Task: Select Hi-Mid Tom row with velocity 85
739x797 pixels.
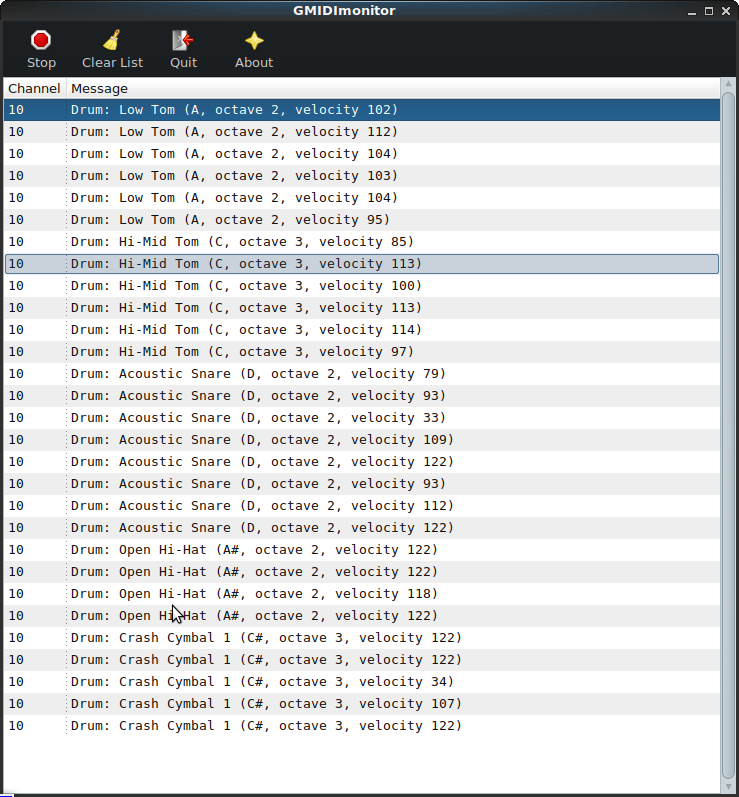Action: (362, 242)
